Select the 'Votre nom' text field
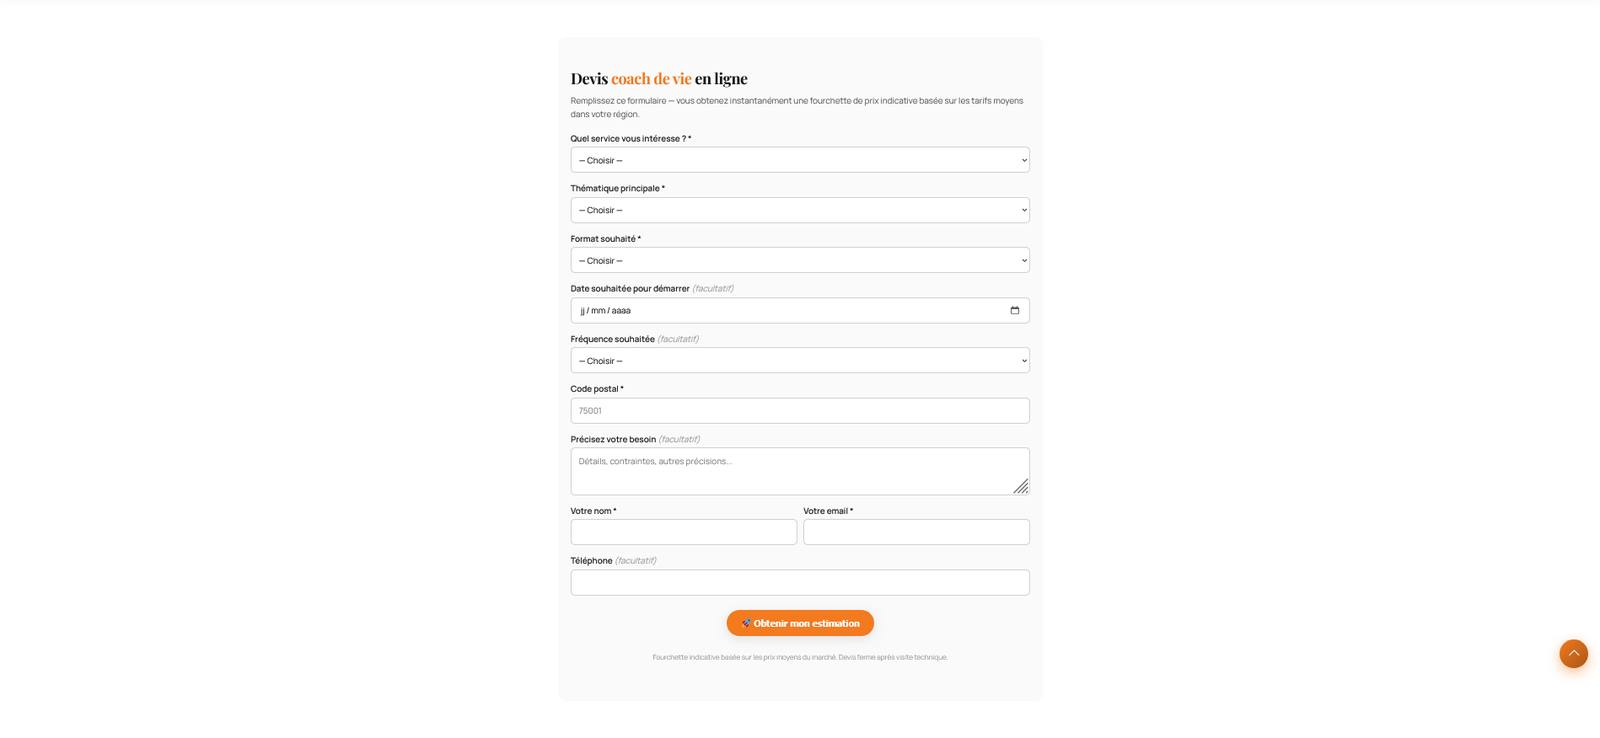 click(x=684, y=532)
